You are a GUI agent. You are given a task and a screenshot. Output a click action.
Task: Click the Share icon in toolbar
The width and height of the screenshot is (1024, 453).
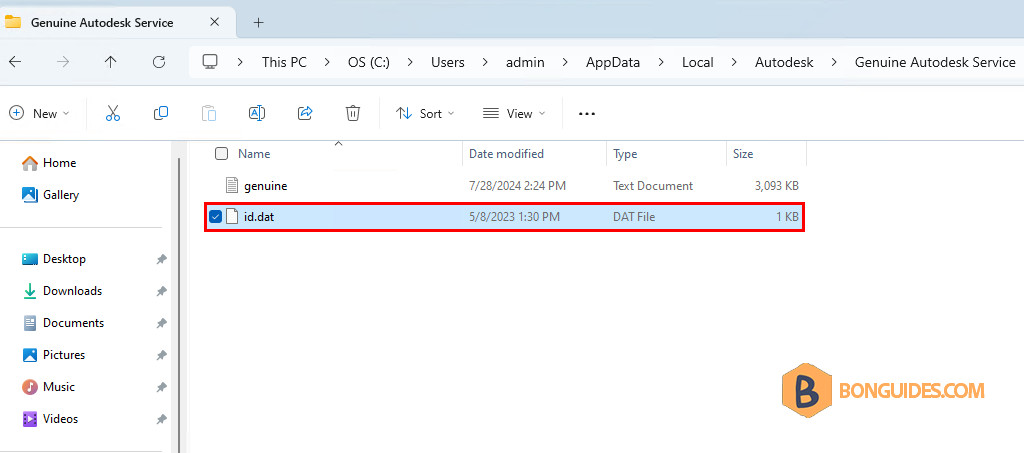click(x=305, y=113)
